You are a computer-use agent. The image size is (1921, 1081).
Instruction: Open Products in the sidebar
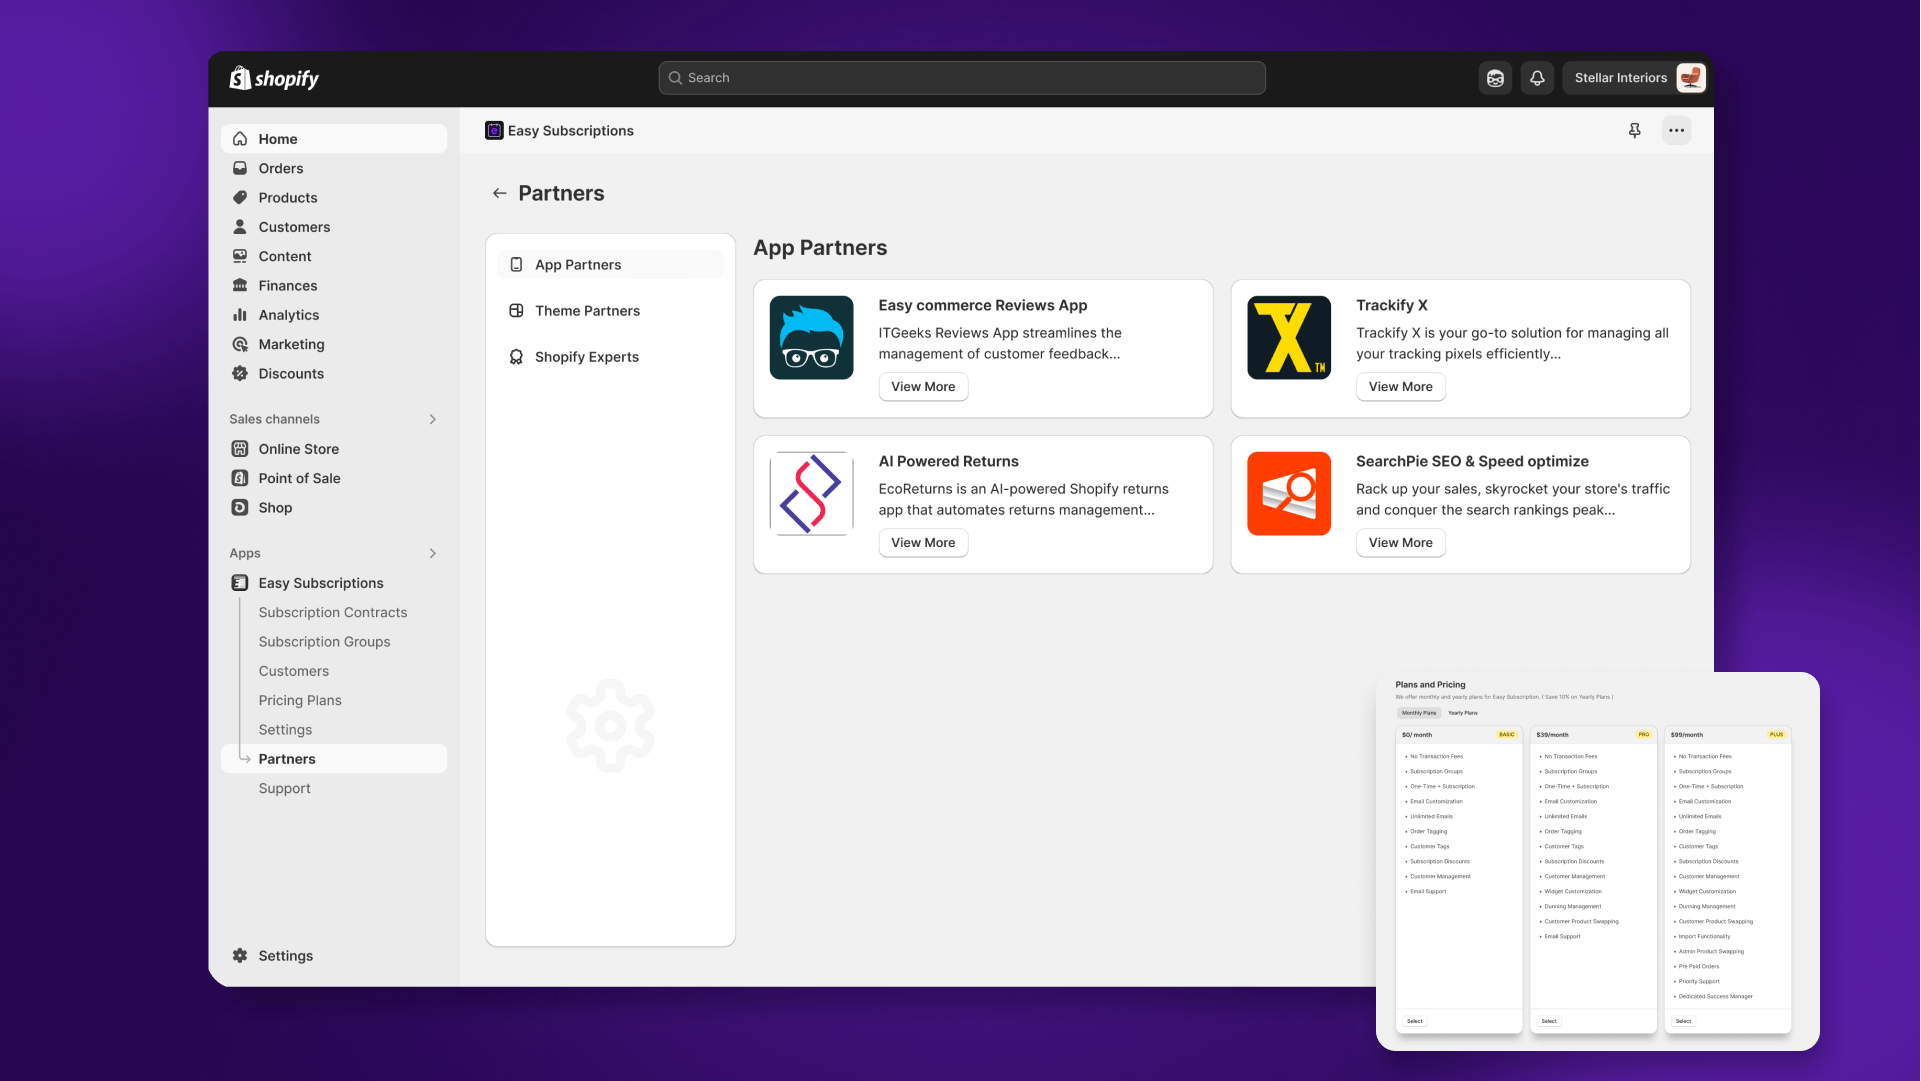click(334, 198)
